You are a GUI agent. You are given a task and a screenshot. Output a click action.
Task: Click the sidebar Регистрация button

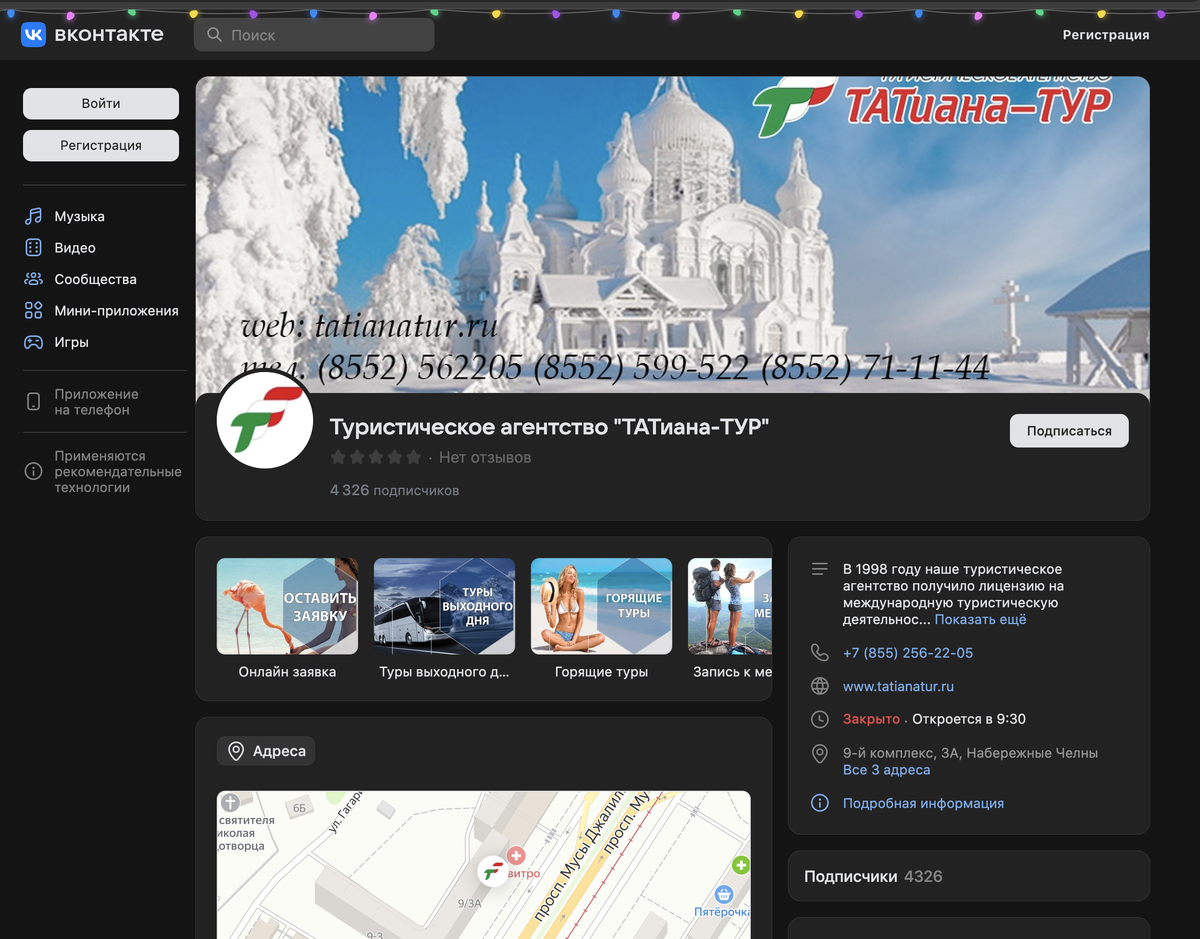pos(101,145)
